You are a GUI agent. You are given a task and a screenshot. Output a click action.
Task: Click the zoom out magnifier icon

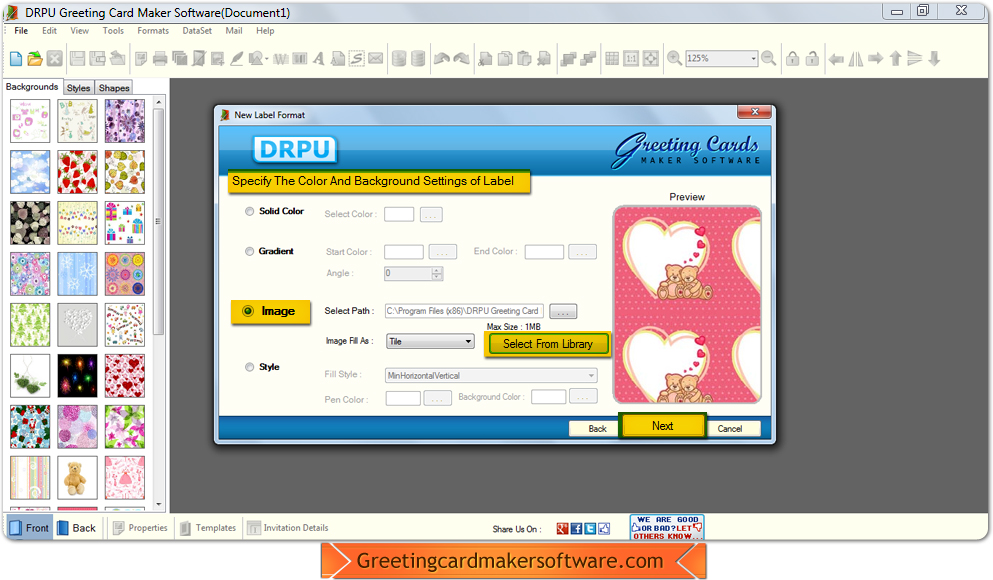click(769, 58)
